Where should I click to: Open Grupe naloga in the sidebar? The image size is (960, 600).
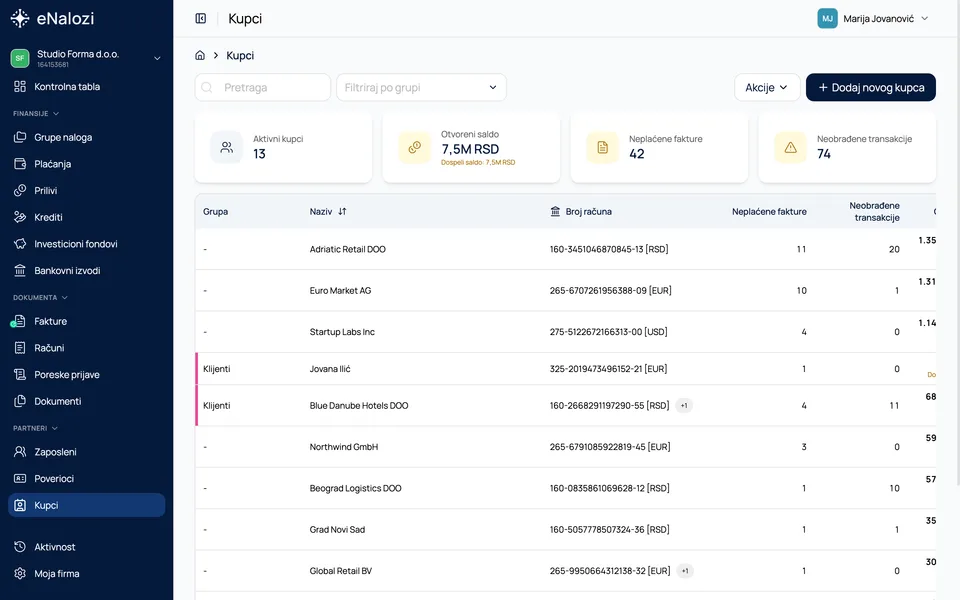coord(86,137)
